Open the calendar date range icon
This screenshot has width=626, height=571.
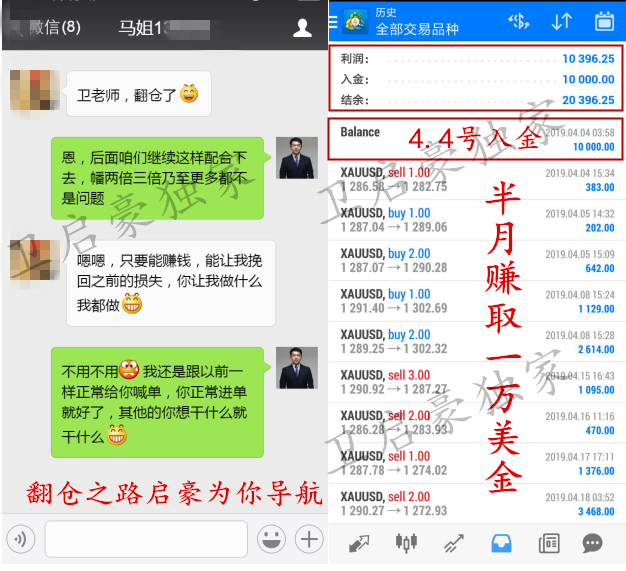pos(604,21)
